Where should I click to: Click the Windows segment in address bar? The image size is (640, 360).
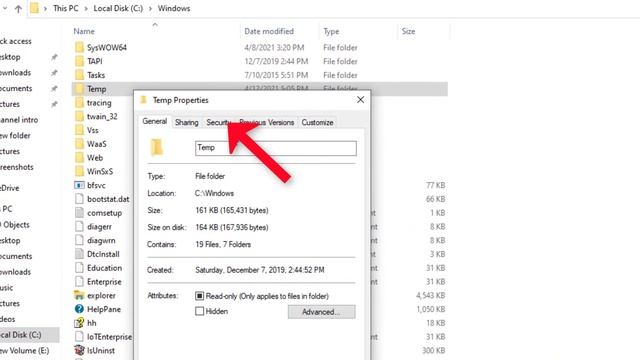coord(174,9)
